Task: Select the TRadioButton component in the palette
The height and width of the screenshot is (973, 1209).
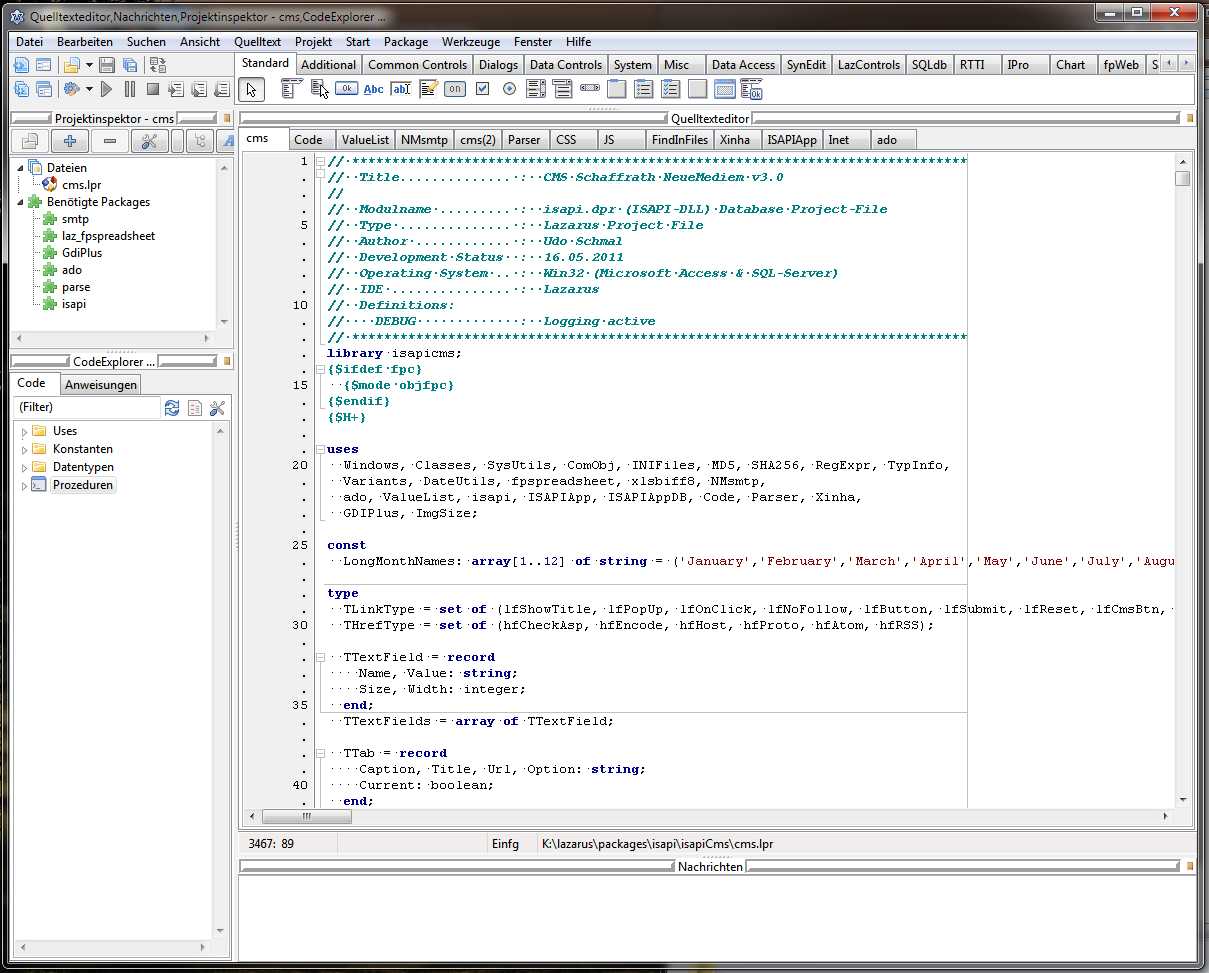Action: 510,89
